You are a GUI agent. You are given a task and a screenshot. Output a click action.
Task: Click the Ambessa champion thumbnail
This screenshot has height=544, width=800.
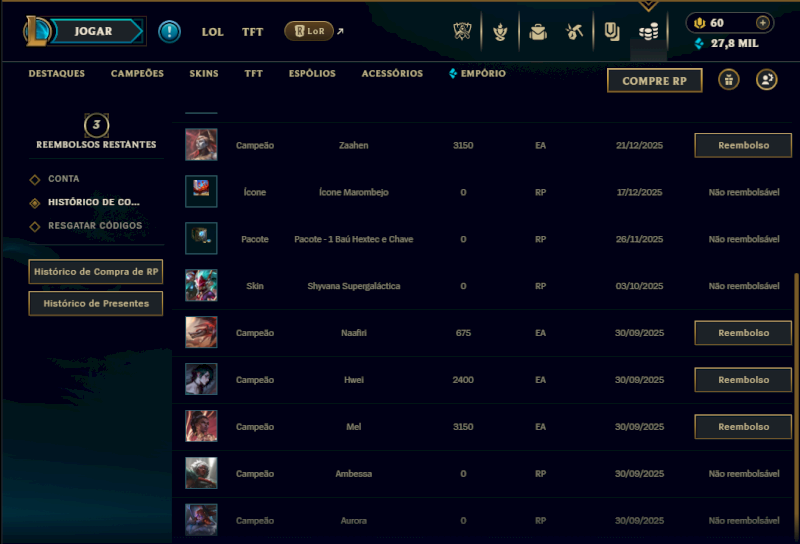tap(201, 473)
